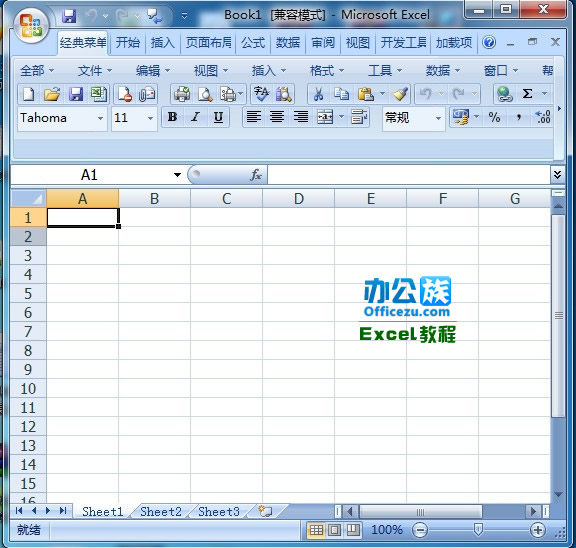Send workbook as email attachment icon

coord(147,94)
